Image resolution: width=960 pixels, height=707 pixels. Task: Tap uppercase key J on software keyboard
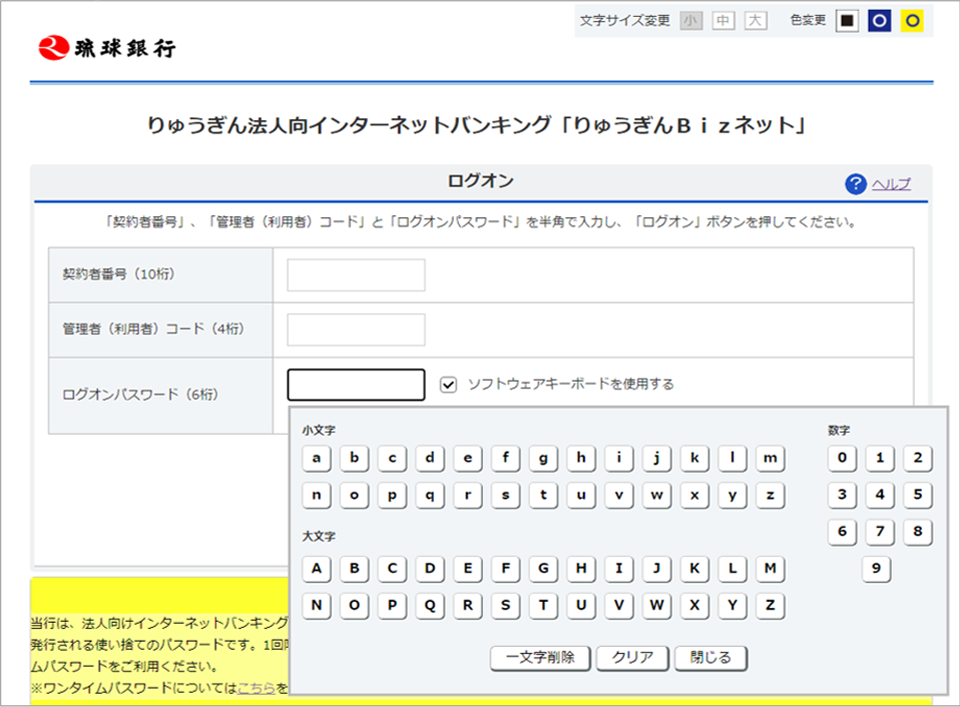657,569
